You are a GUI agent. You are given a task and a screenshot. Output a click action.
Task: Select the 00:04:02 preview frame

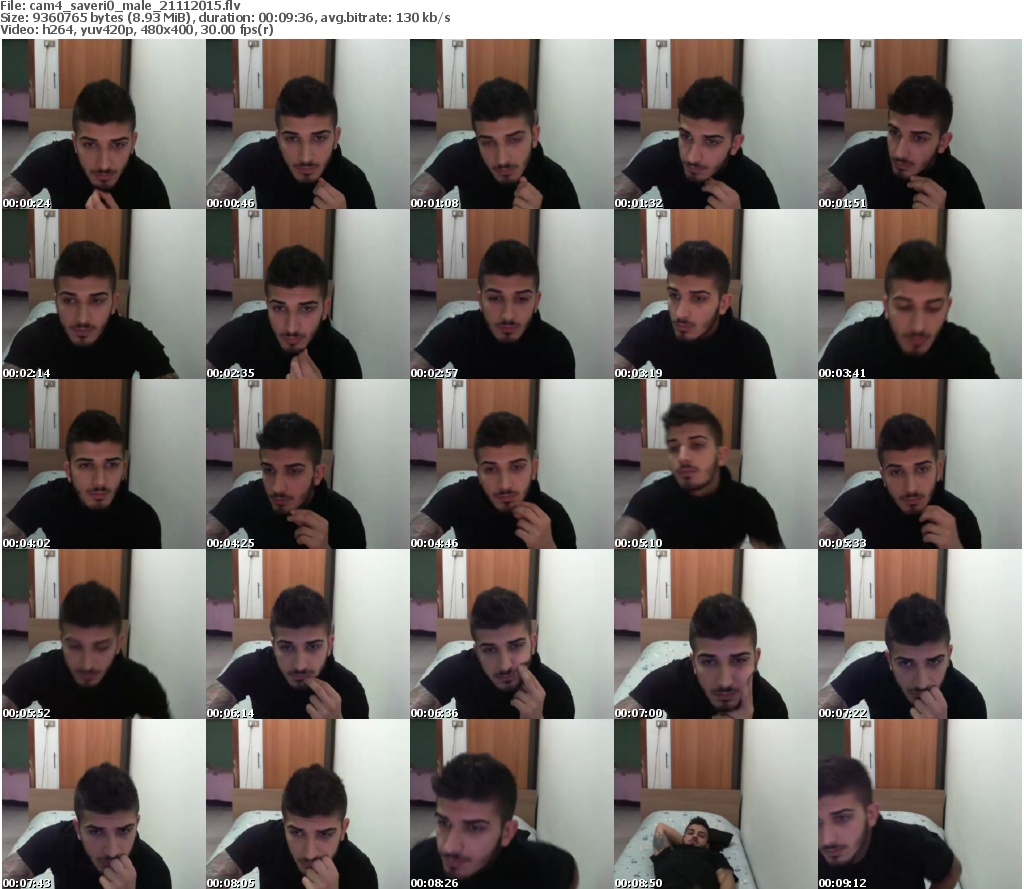tap(103, 464)
